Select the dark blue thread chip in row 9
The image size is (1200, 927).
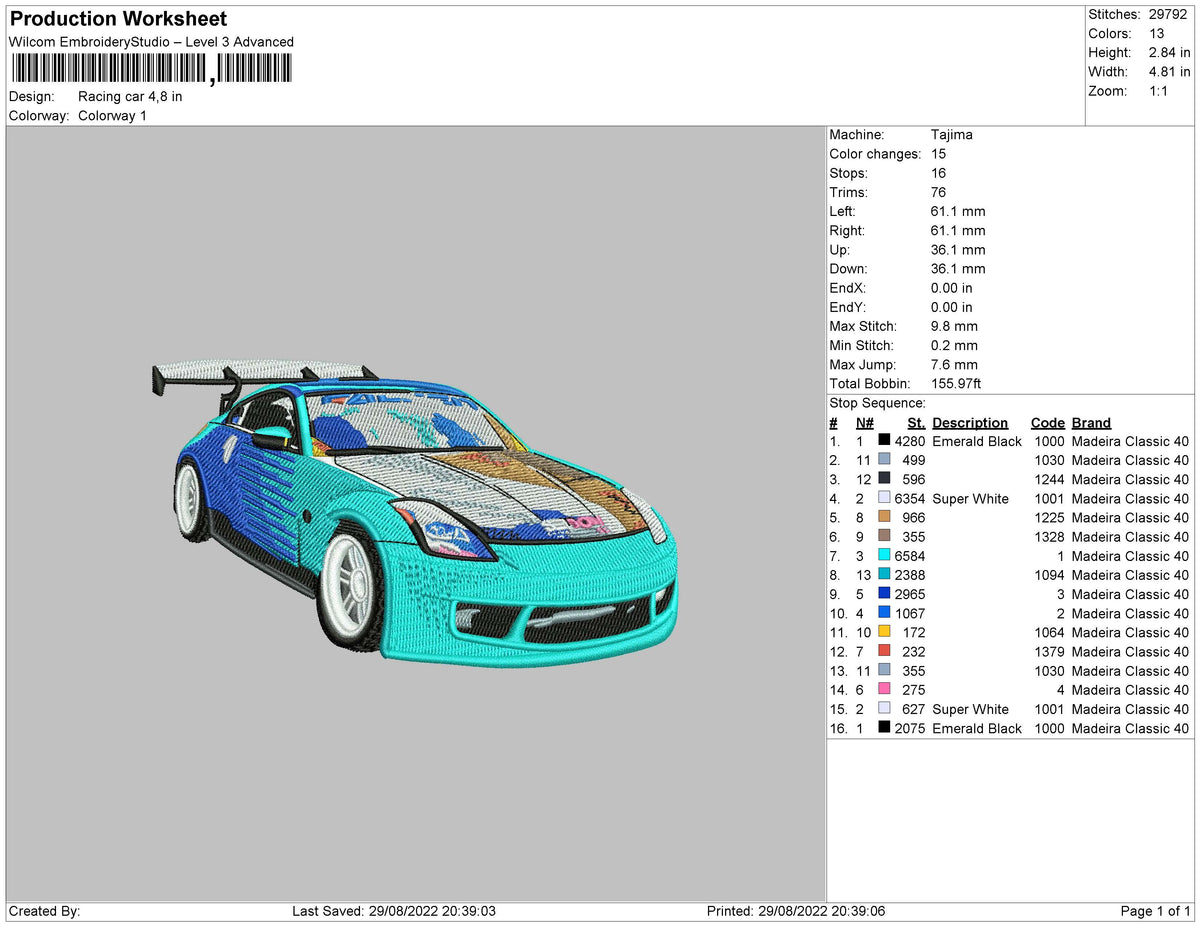[884, 594]
